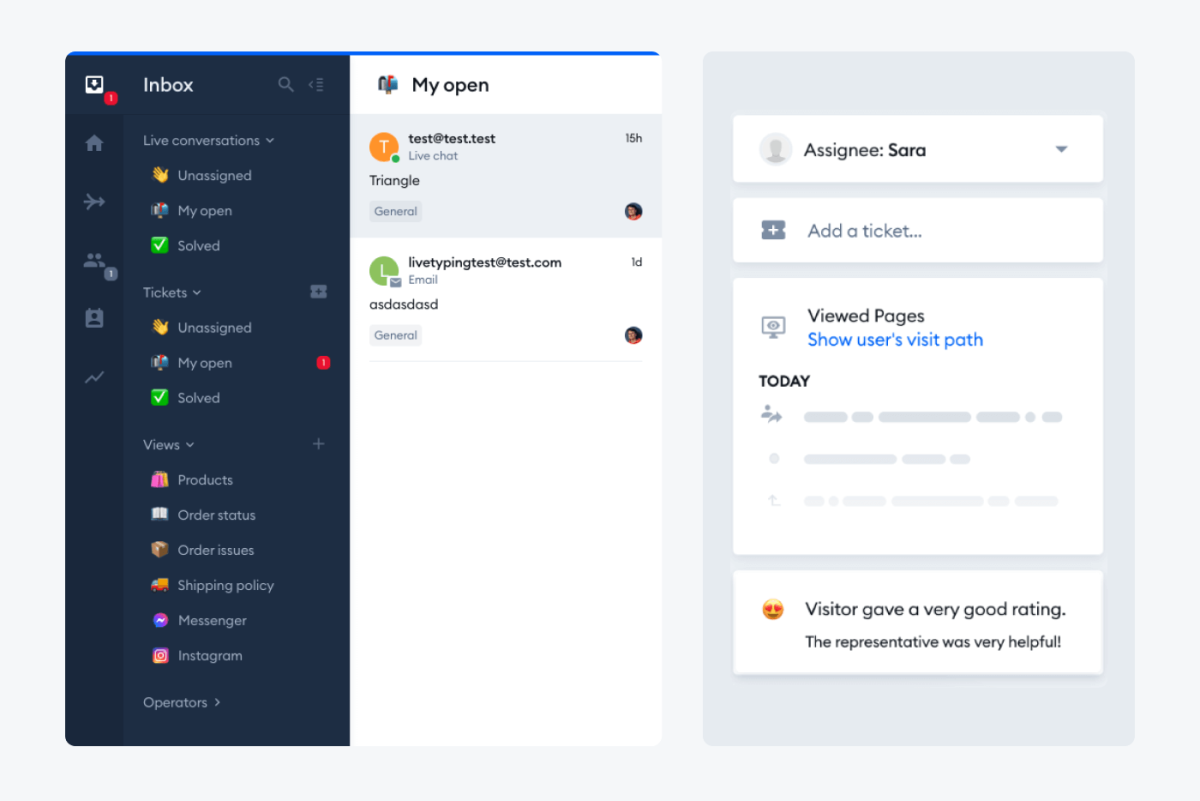The width and height of the screenshot is (1200, 801).
Task: Open Show user's visit path link
Action: point(895,340)
